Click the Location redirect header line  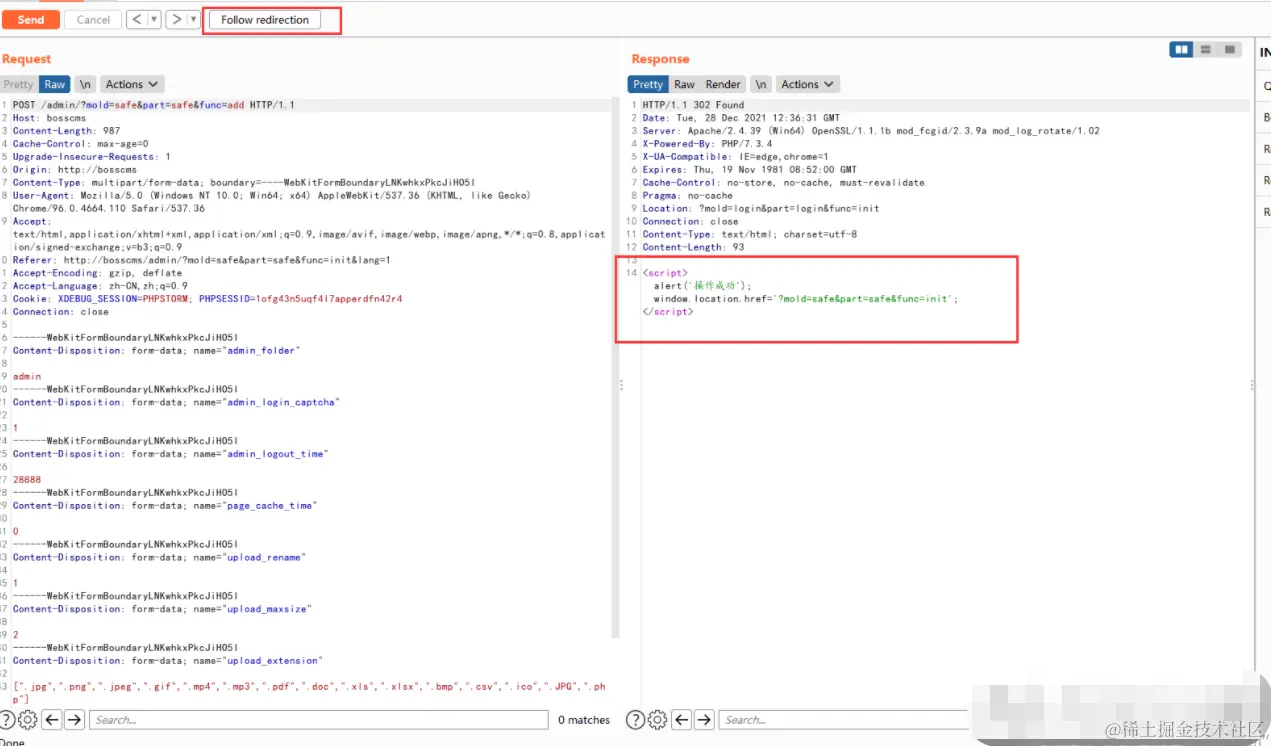coord(761,209)
